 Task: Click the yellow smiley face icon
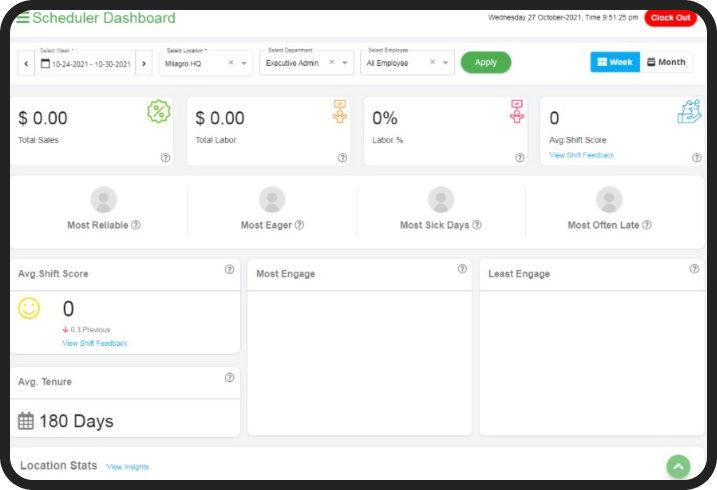(29, 308)
